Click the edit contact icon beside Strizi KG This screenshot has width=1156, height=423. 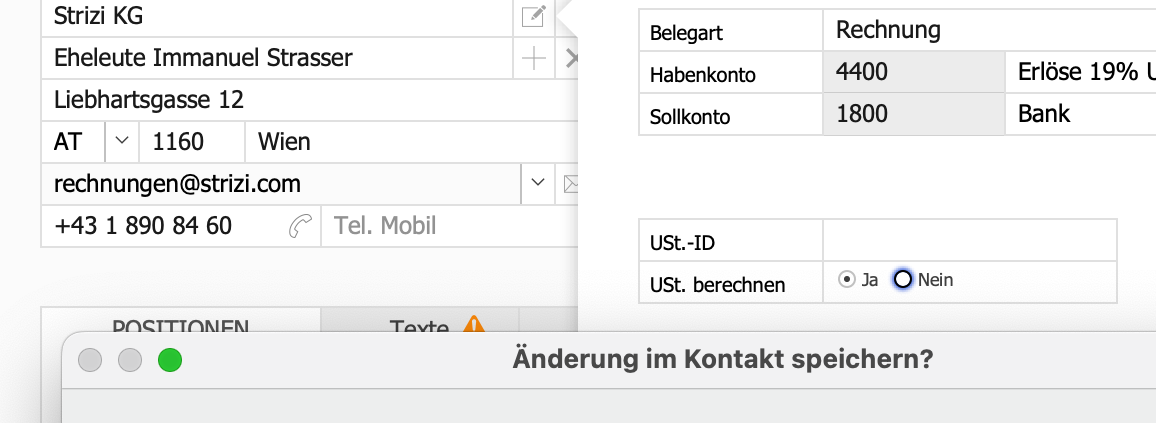[535, 16]
